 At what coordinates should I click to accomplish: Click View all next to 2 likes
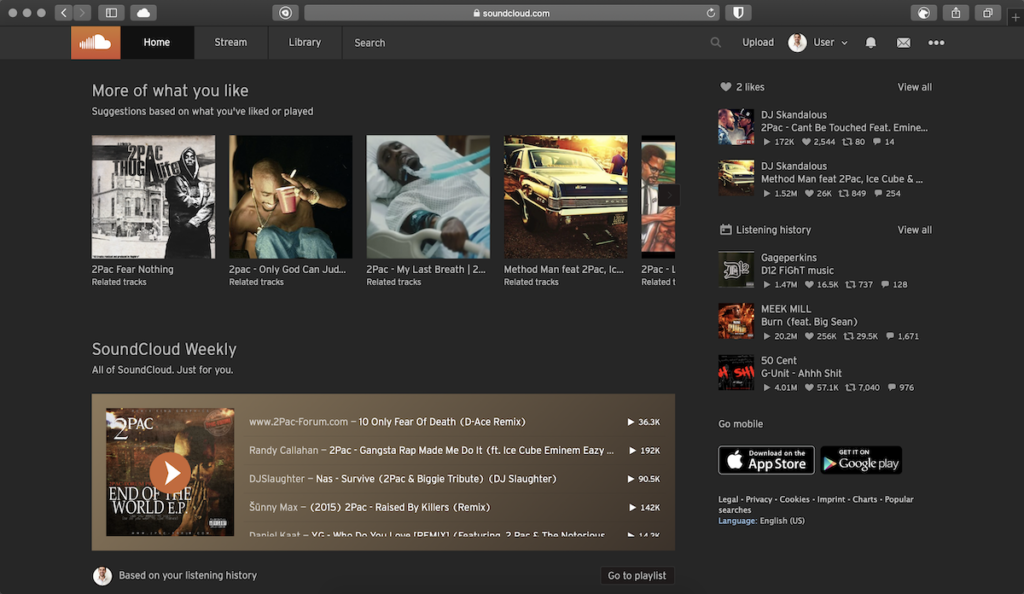pos(914,87)
